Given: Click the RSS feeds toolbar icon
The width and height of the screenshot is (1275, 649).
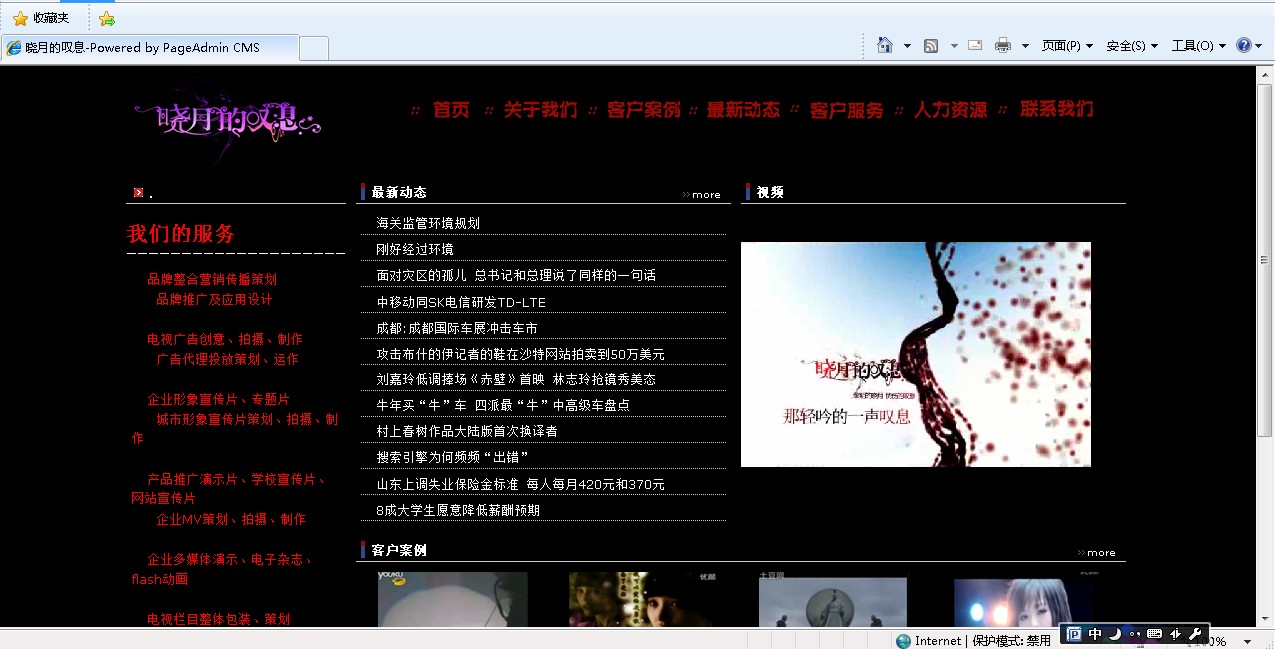Looking at the screenshot, I should [x=931, y=45].
